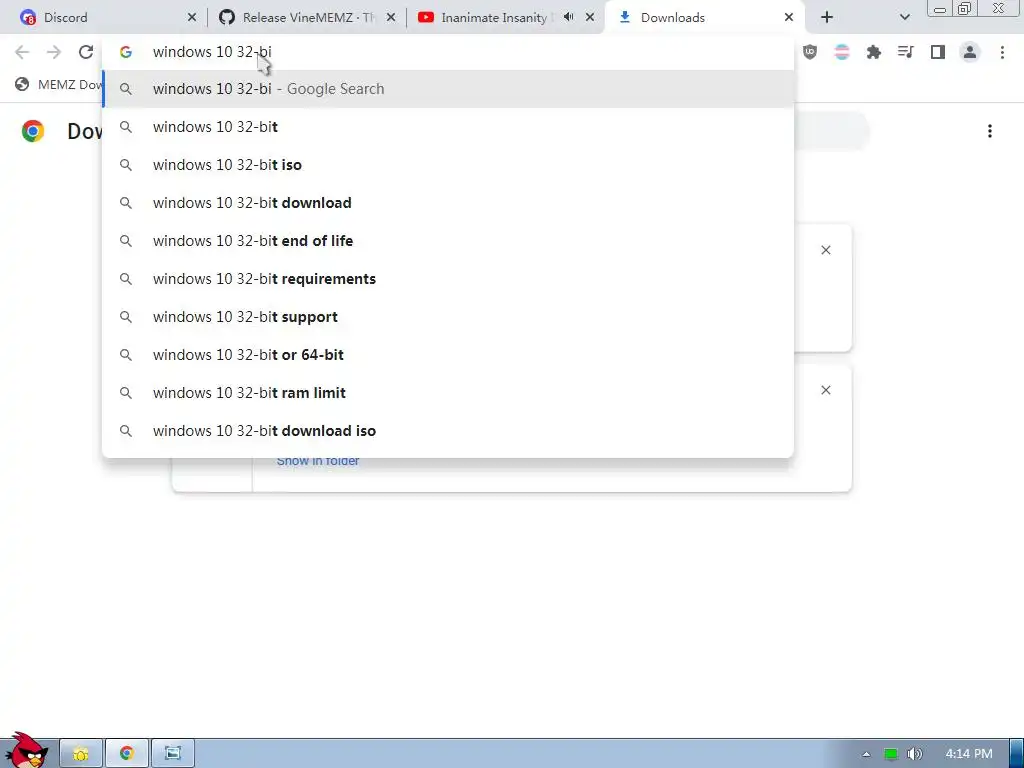The height and width of the screenshot is (768, 1024).
Task: Click the Show desktop strip
Action: tap(1017, 753)
